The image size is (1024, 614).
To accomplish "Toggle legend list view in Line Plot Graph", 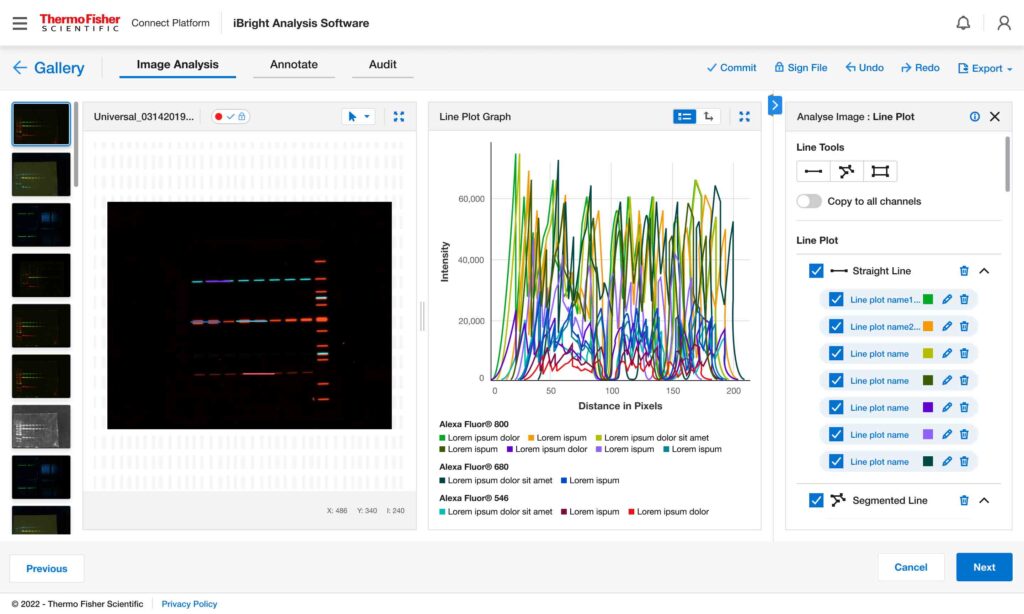I will point(684,116).
